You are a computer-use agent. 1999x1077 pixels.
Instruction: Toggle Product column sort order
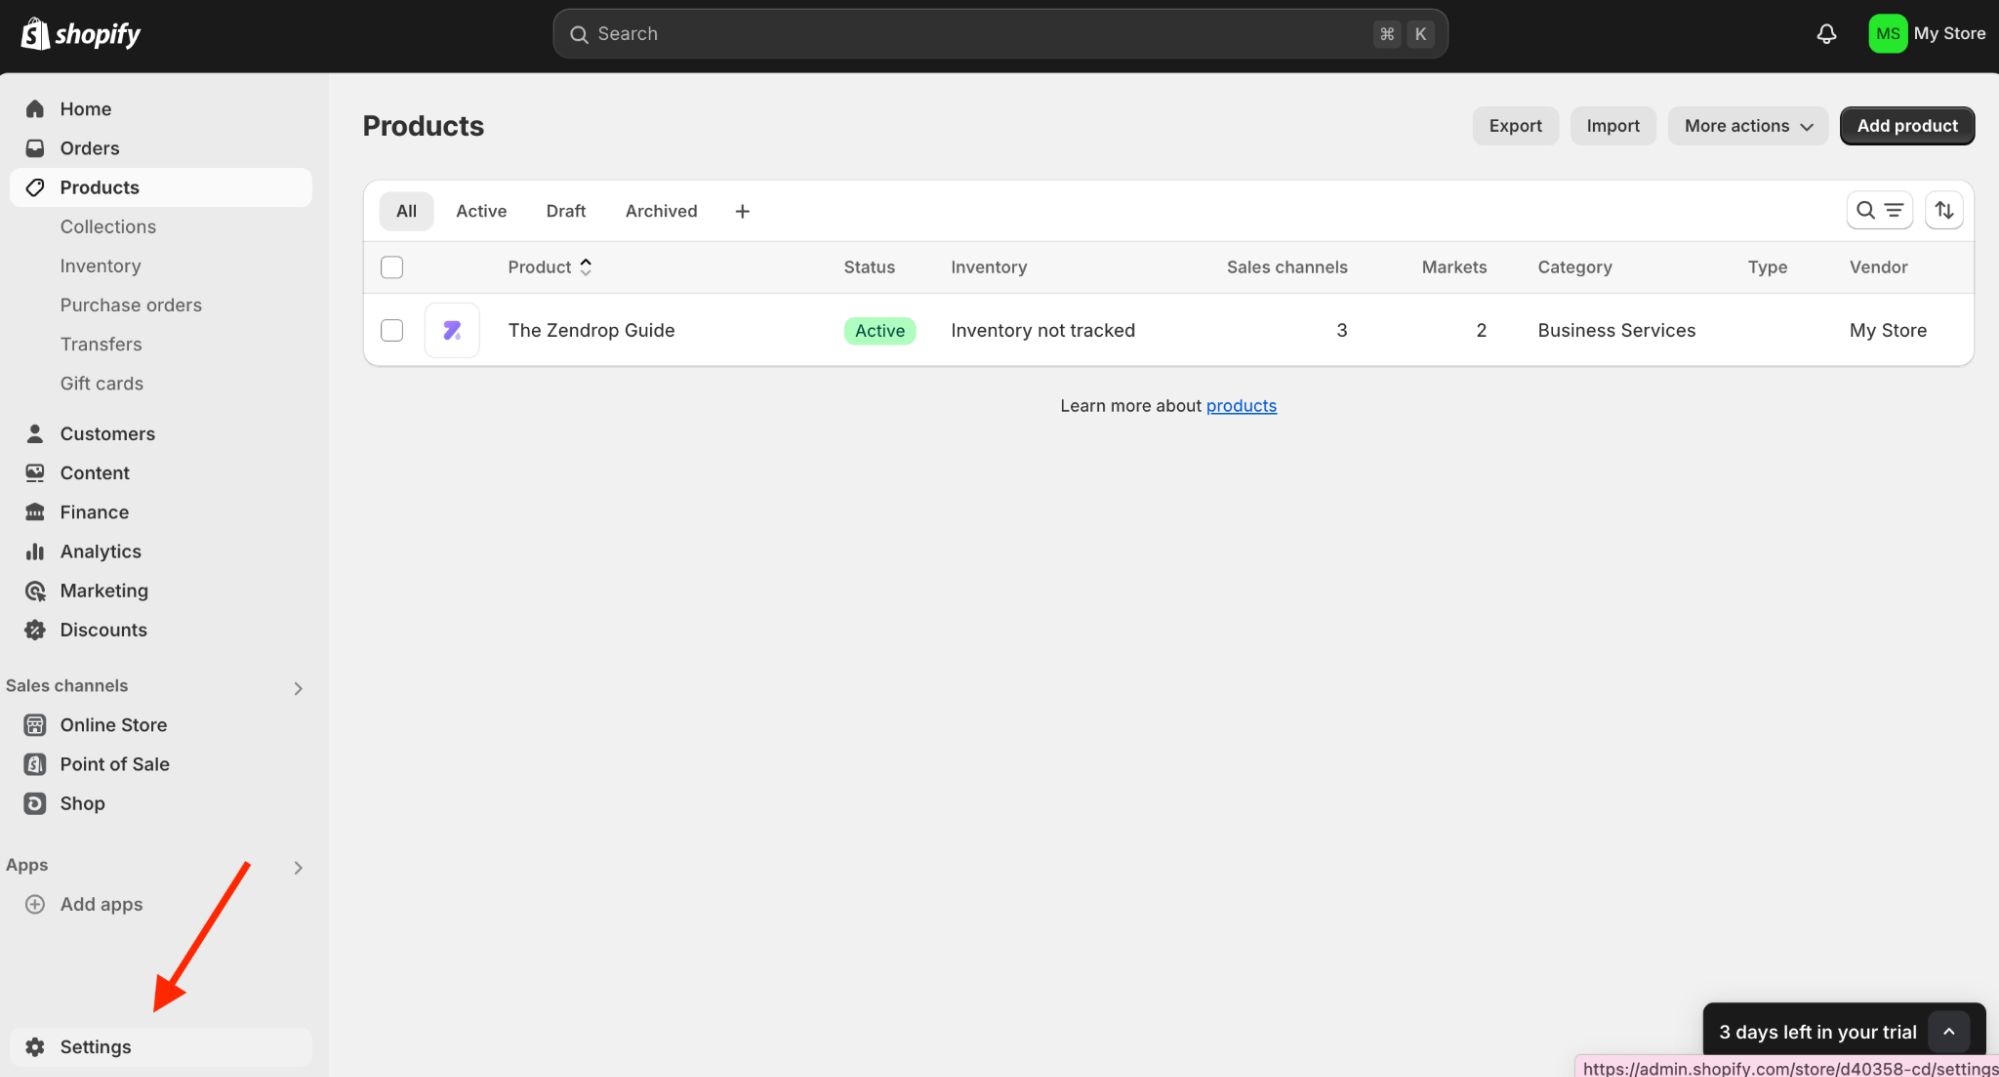586,267
